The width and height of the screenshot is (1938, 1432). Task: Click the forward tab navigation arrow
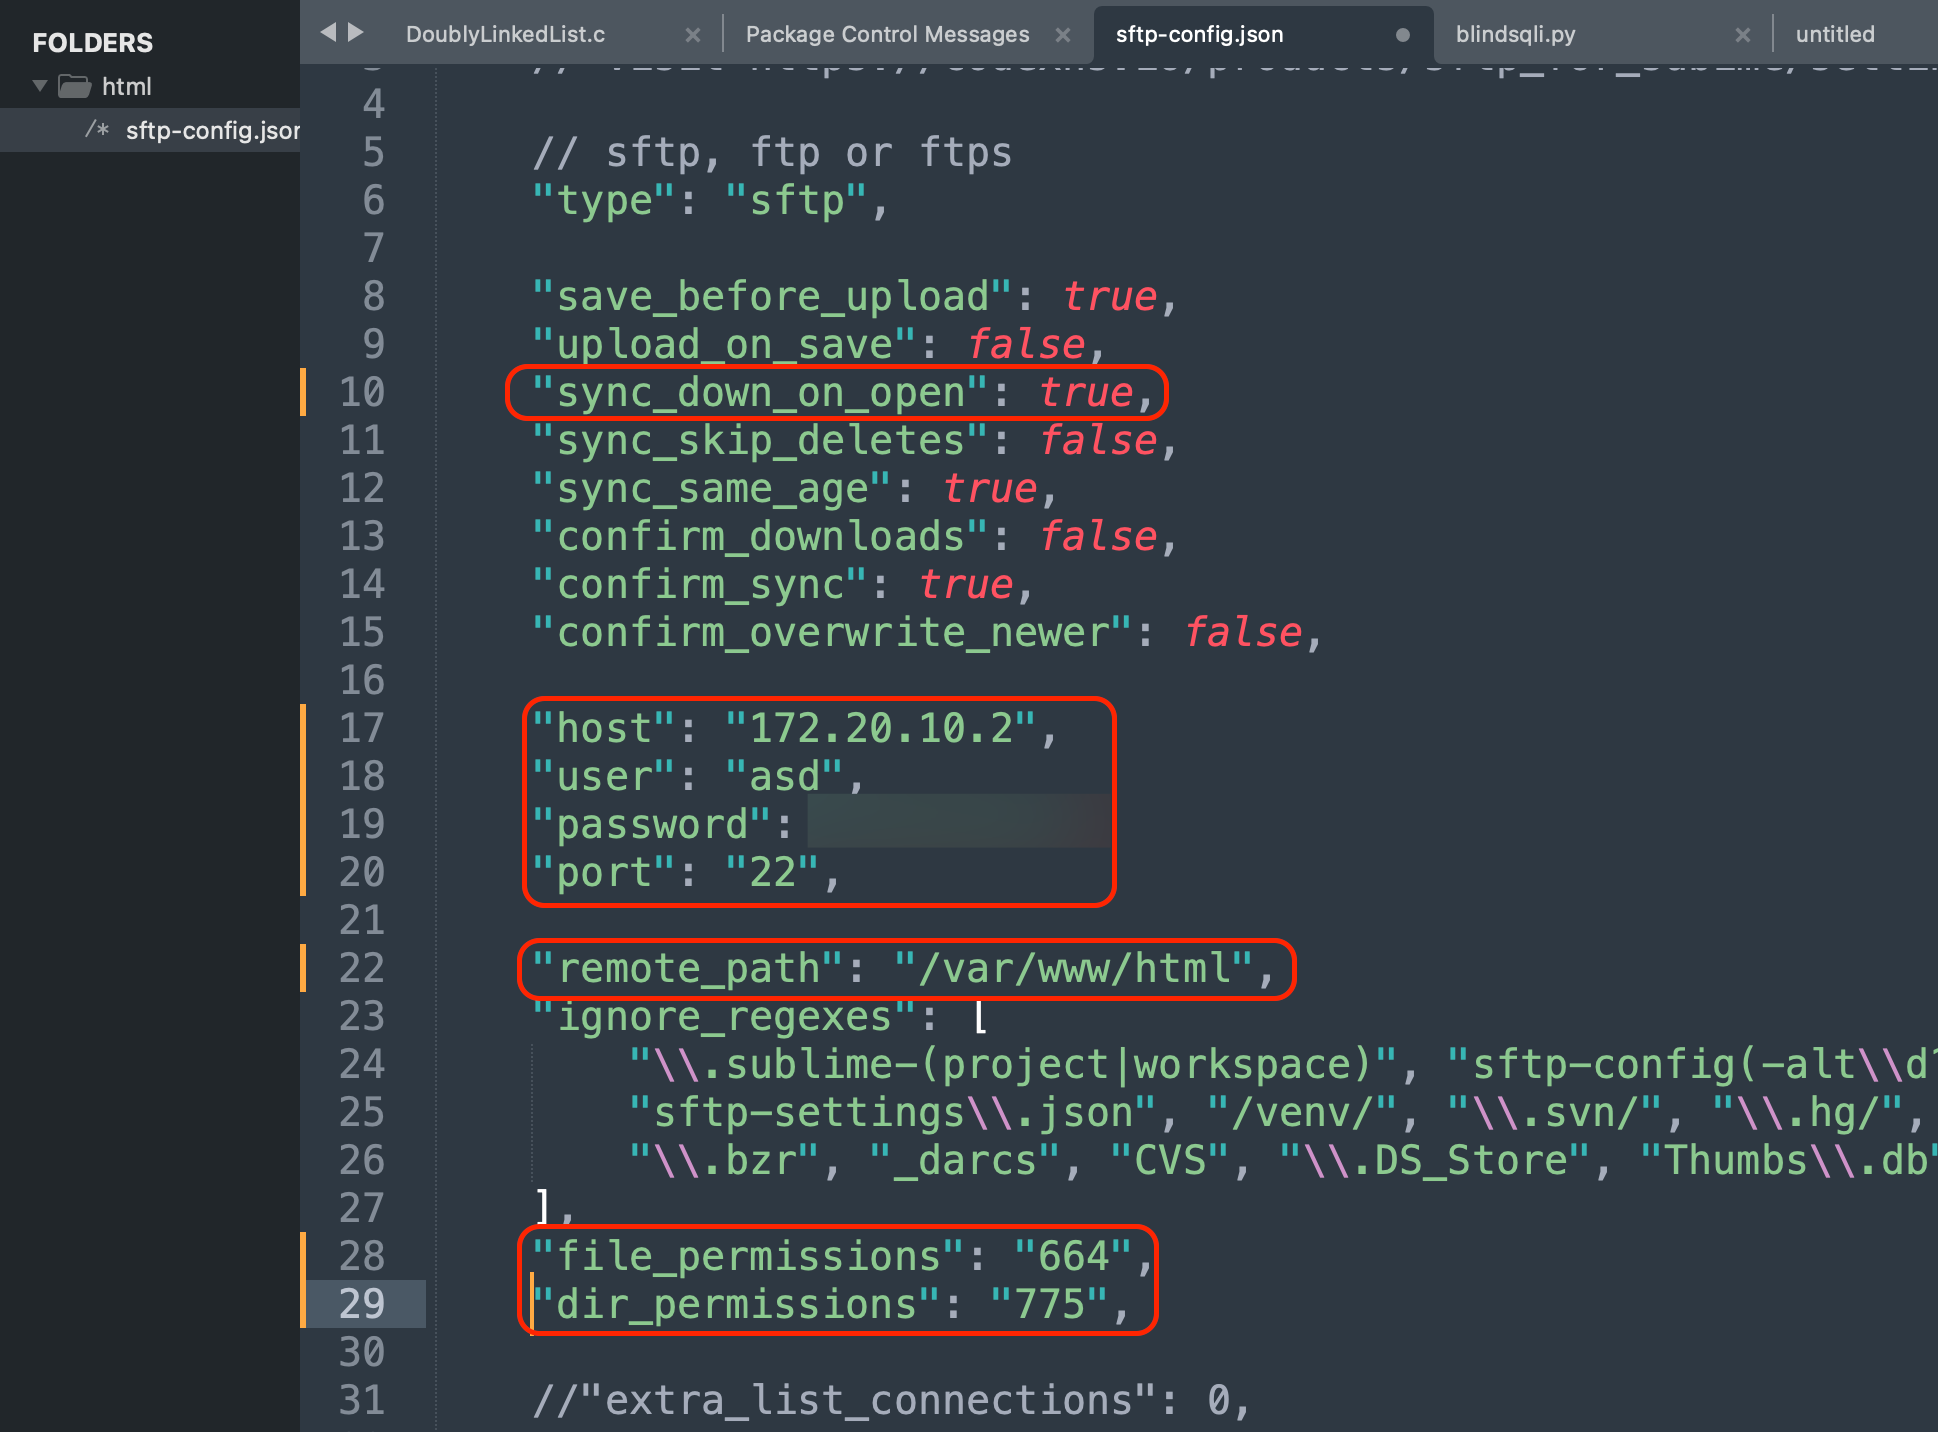(355, 33)
